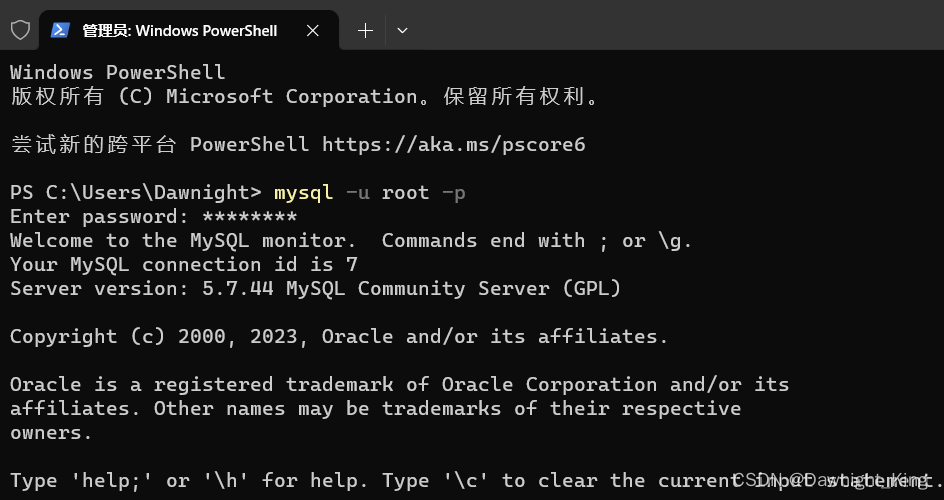
Task: Click the 'Server version: 5.7.44' line
Action: pos(315,289)
